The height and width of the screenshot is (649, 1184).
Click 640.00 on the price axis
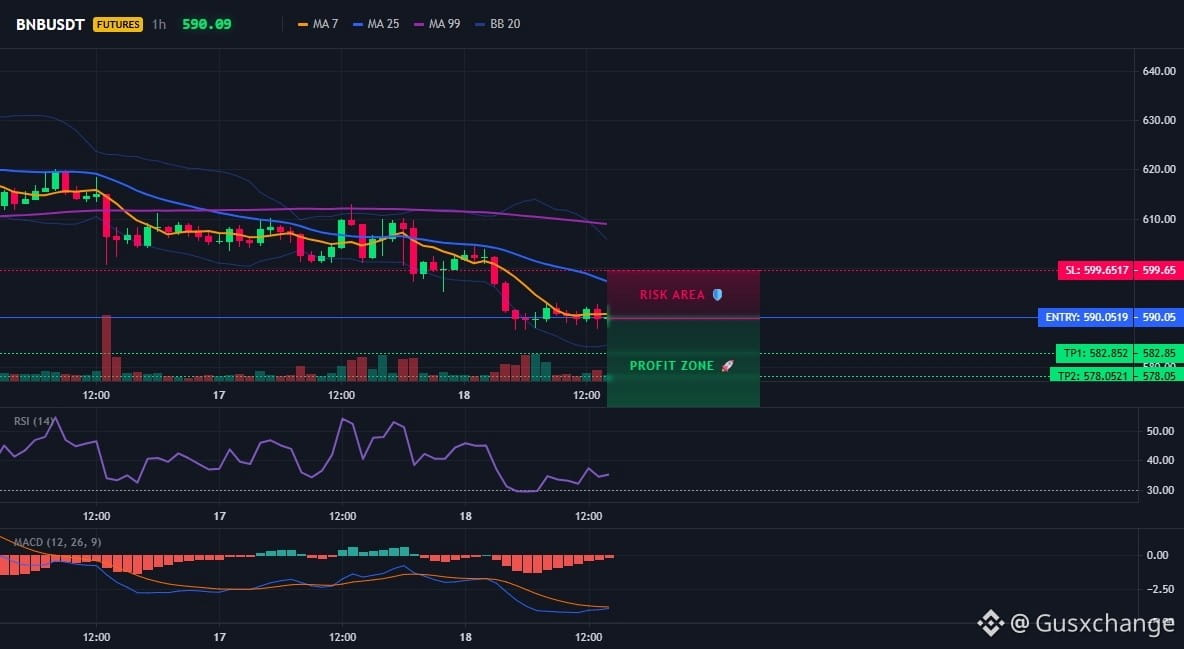click(1159, 71)
